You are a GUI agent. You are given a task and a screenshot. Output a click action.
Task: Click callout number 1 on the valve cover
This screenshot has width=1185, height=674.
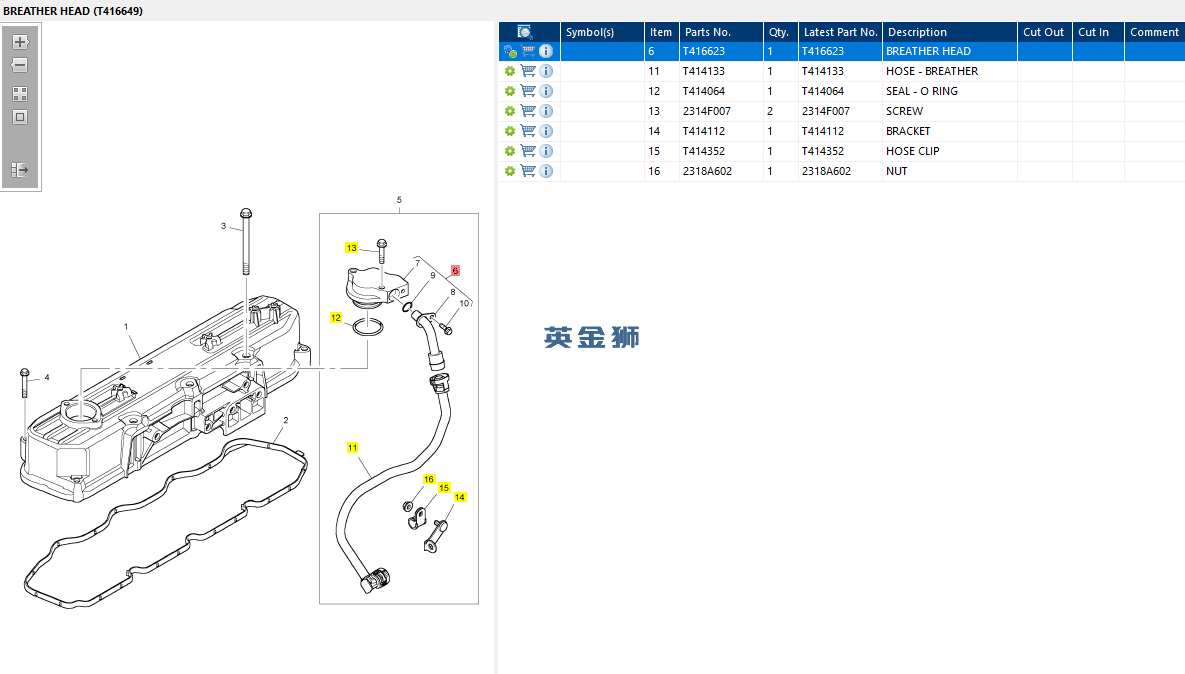(126, 326)
